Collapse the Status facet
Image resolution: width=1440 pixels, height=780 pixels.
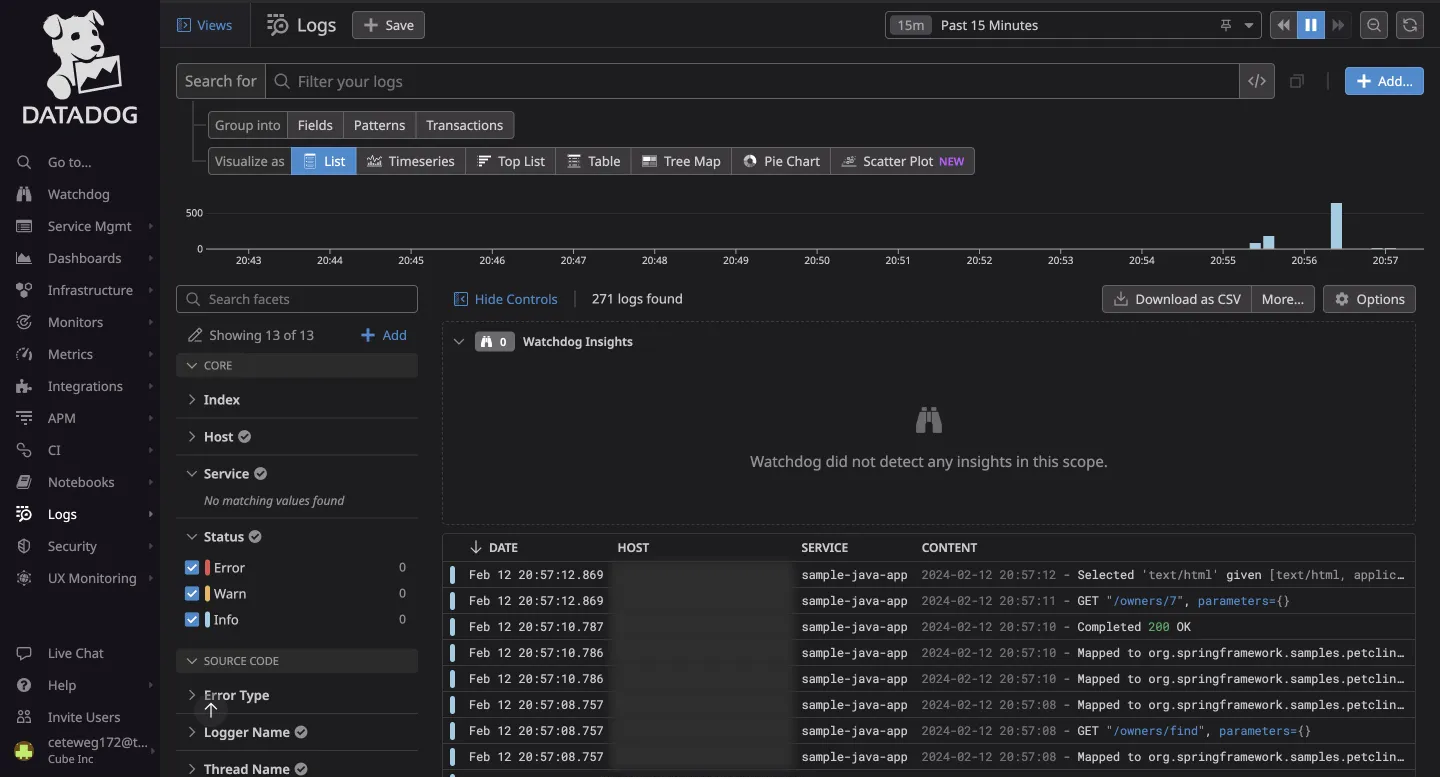click(x=192, y=537)
